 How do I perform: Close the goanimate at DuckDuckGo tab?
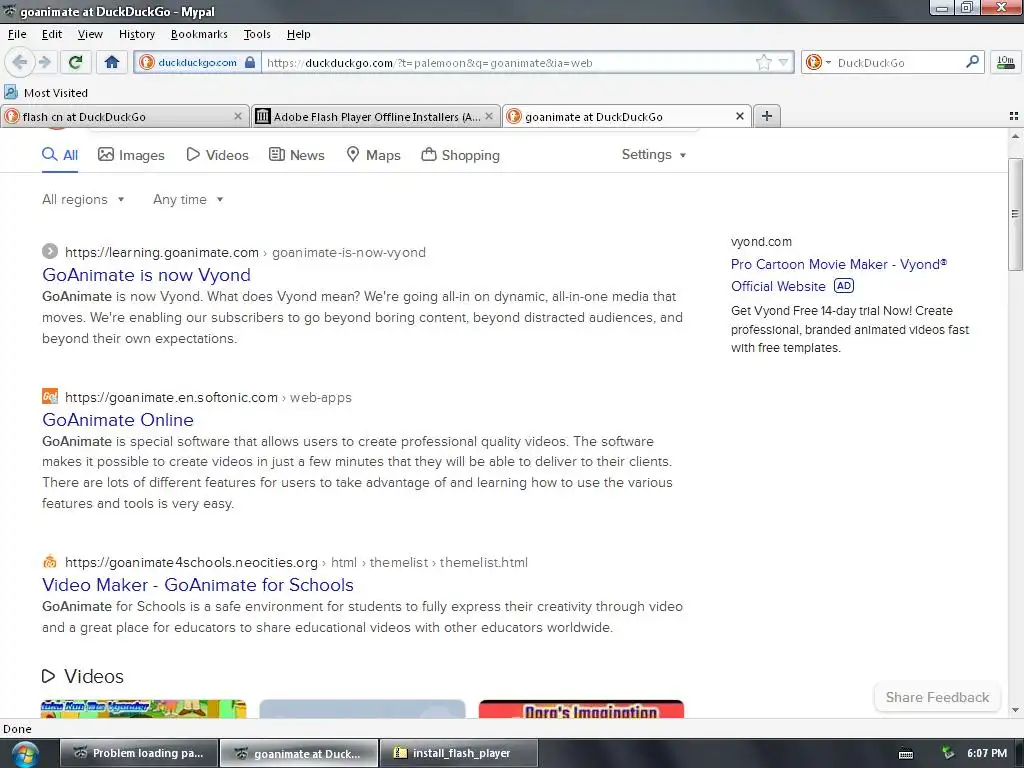[x=740, y=116]
